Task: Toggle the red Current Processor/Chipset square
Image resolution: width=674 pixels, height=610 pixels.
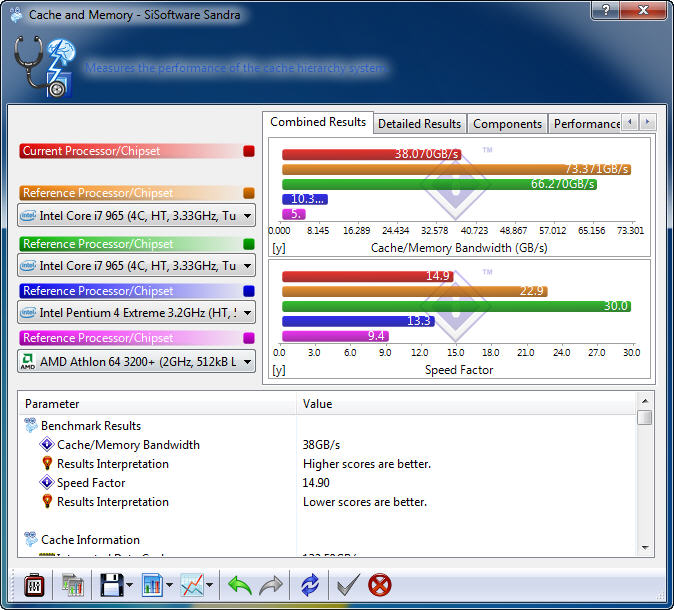Action: (249, 151)
